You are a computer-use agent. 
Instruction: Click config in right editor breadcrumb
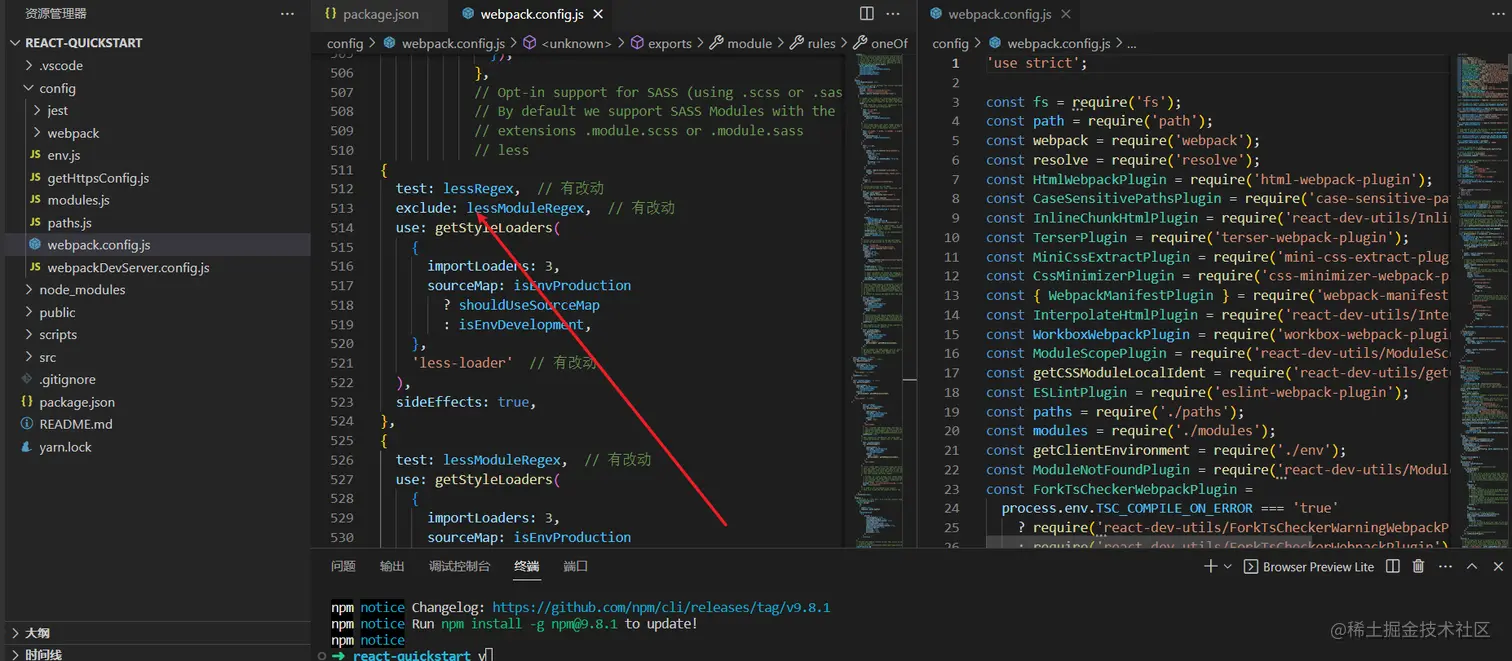tap(950, 43)
